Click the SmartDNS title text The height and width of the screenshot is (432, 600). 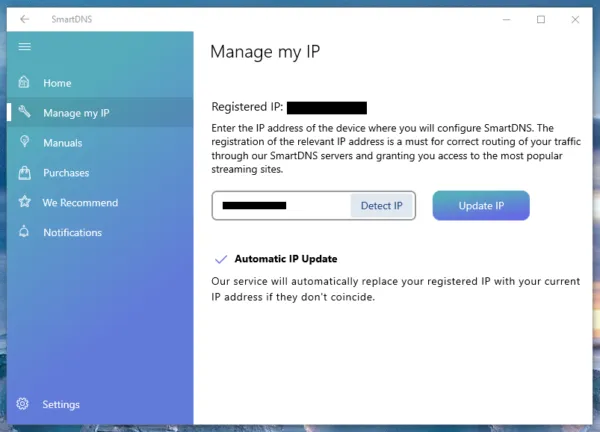tap(72, 19)
